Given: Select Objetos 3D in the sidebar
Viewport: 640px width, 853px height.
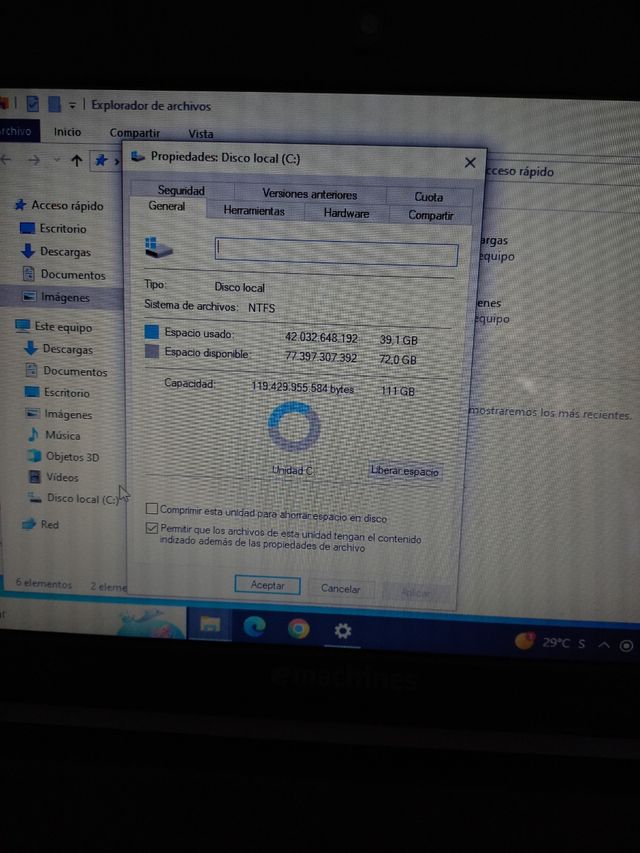Looking at the screenshot, I should click(64, 456).
